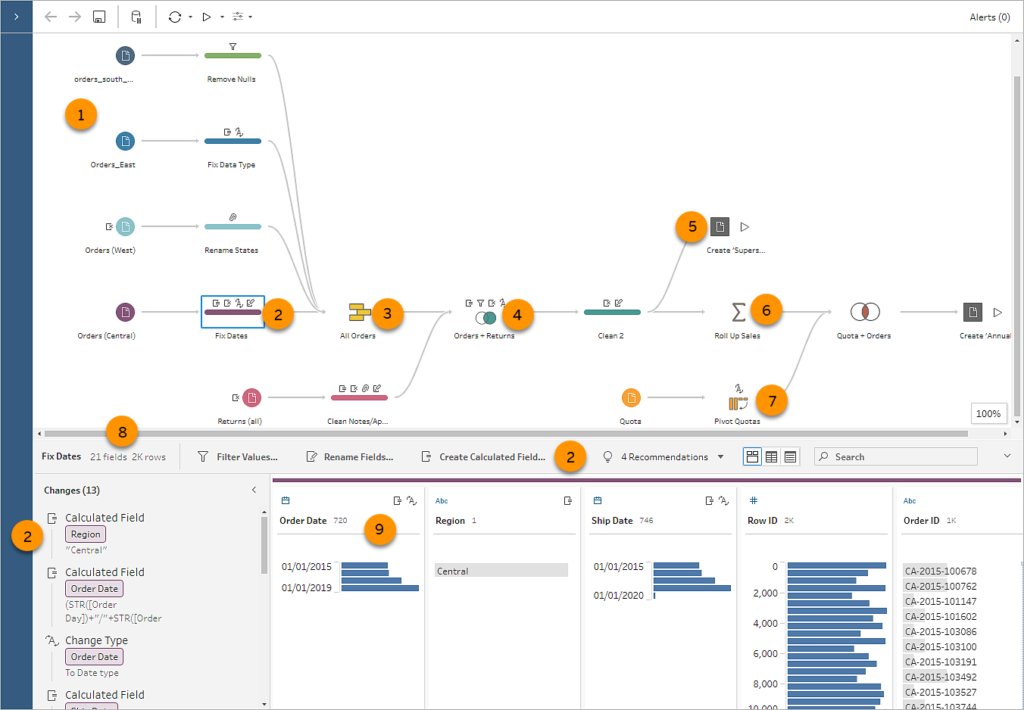Switch to the combined profile and grid view
The height and width of the screenshot is (710, 1024).
[x=754, y=456]
